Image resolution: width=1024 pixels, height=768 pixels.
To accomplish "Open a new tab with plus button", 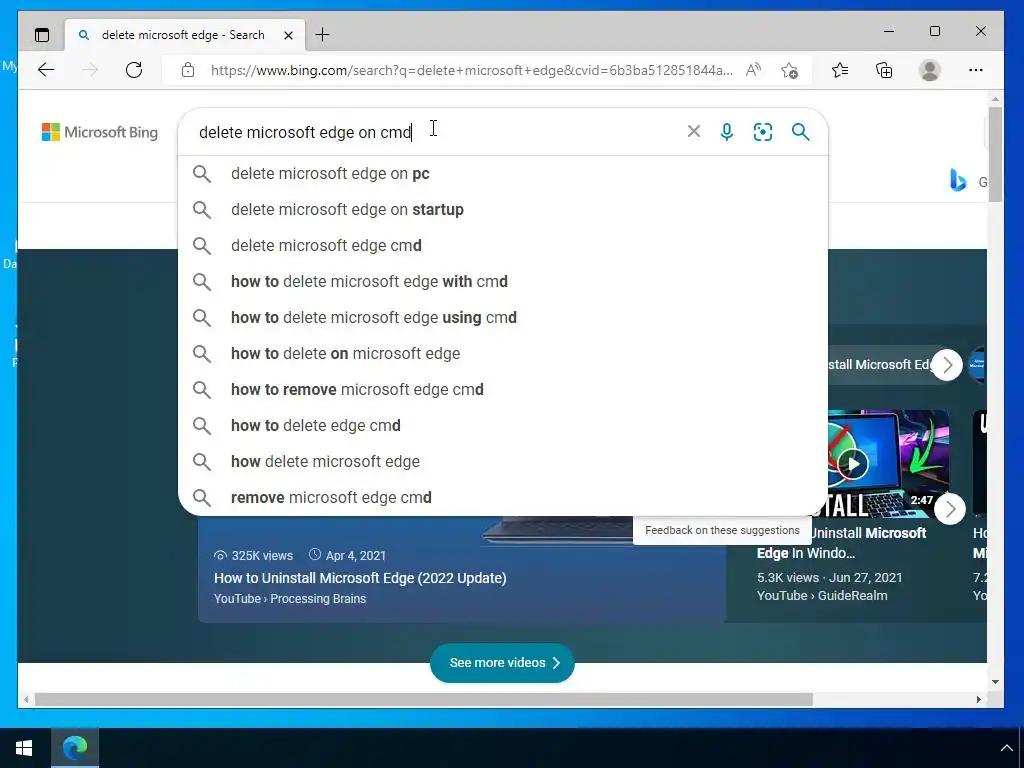I will 323,35.
